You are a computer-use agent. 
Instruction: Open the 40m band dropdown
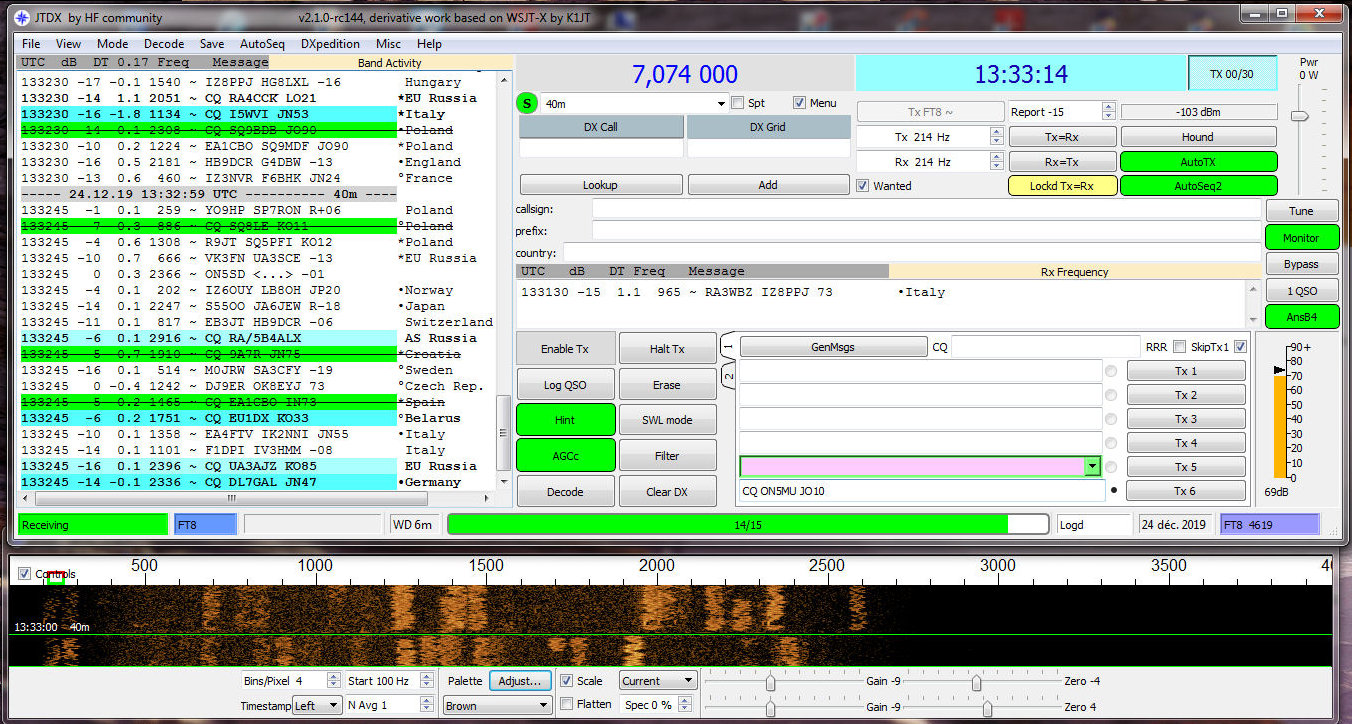[x=634, y=103]
